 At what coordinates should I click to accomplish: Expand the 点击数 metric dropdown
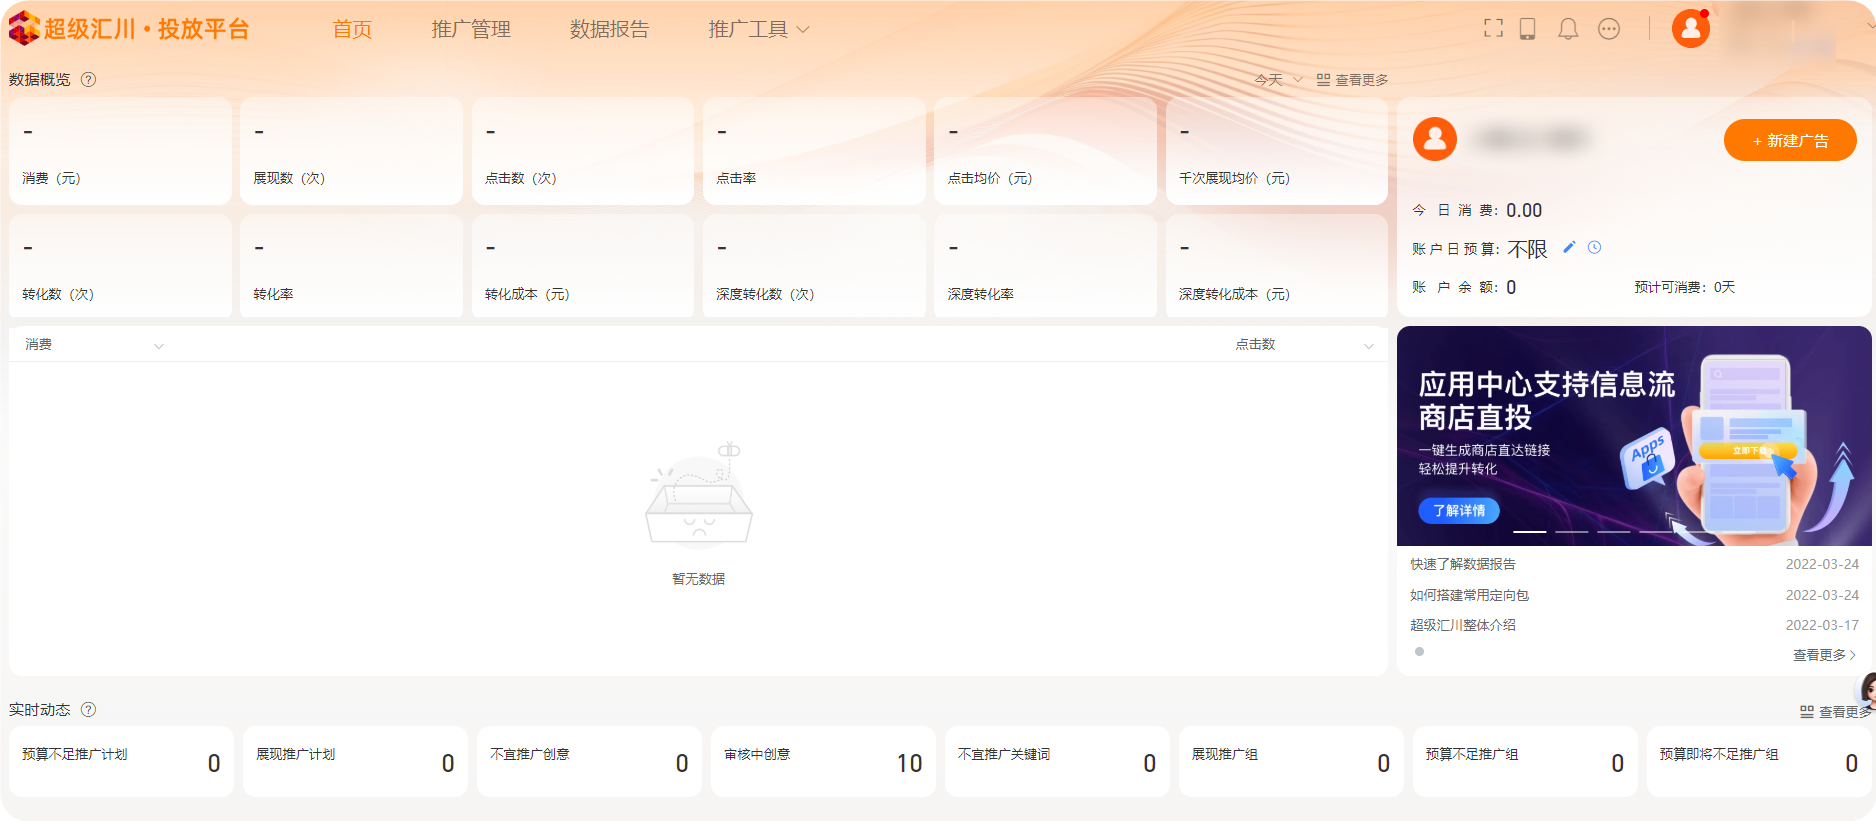point(1304,344)
